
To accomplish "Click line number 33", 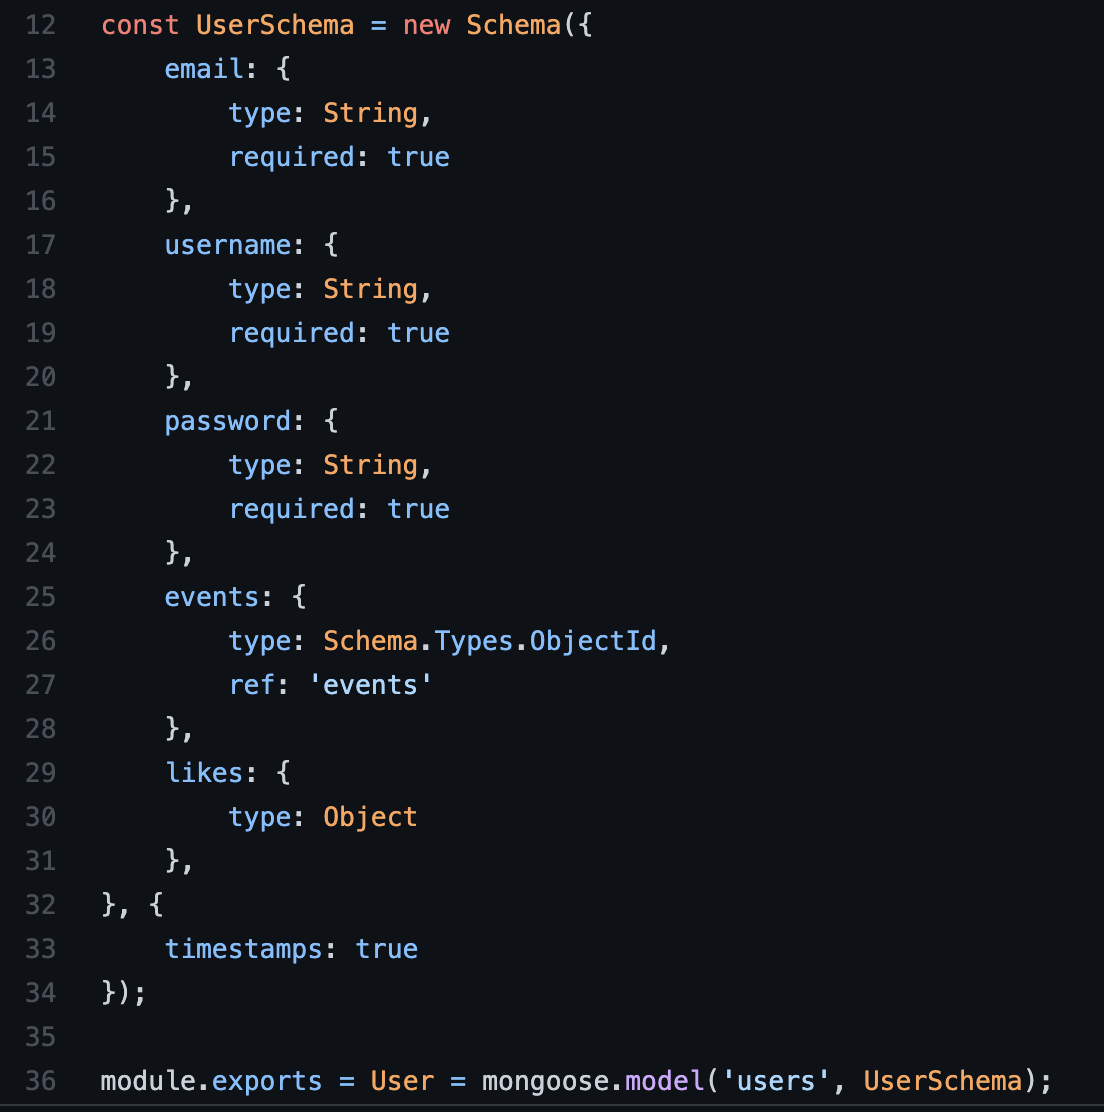I will click(x=41, y=949).
